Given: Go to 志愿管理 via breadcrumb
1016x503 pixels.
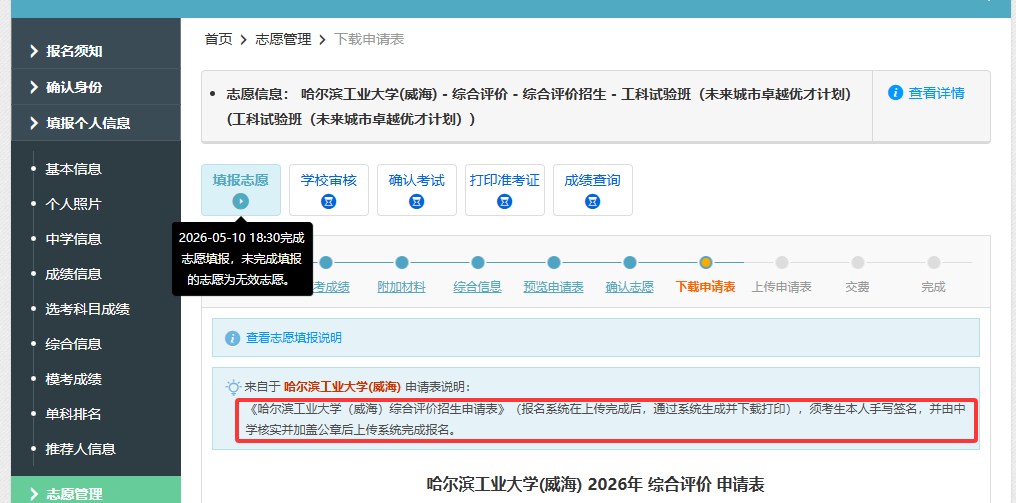Looking at the screenshot, I should (x=283, y=40).
